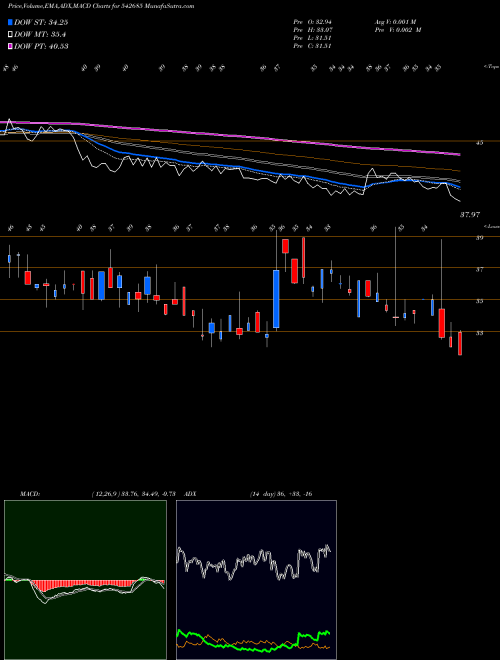Click the magenta DOW PT legend swatch
The width and height of the screenshot is (500, 660).
(11, 46)
